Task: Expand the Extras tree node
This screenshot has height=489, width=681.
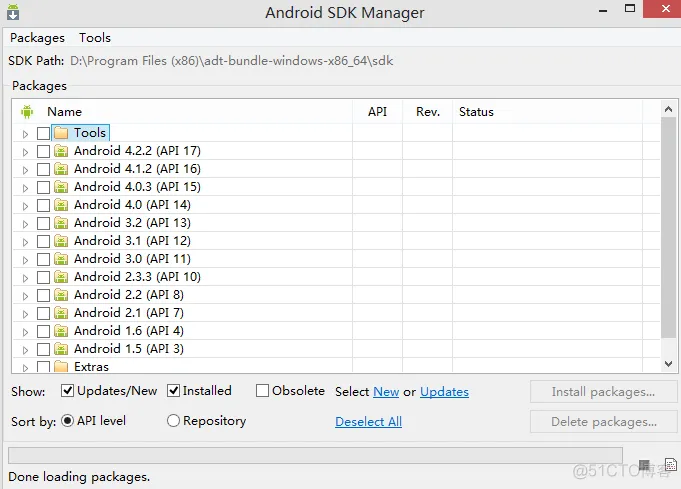Action: pos(25,368)
